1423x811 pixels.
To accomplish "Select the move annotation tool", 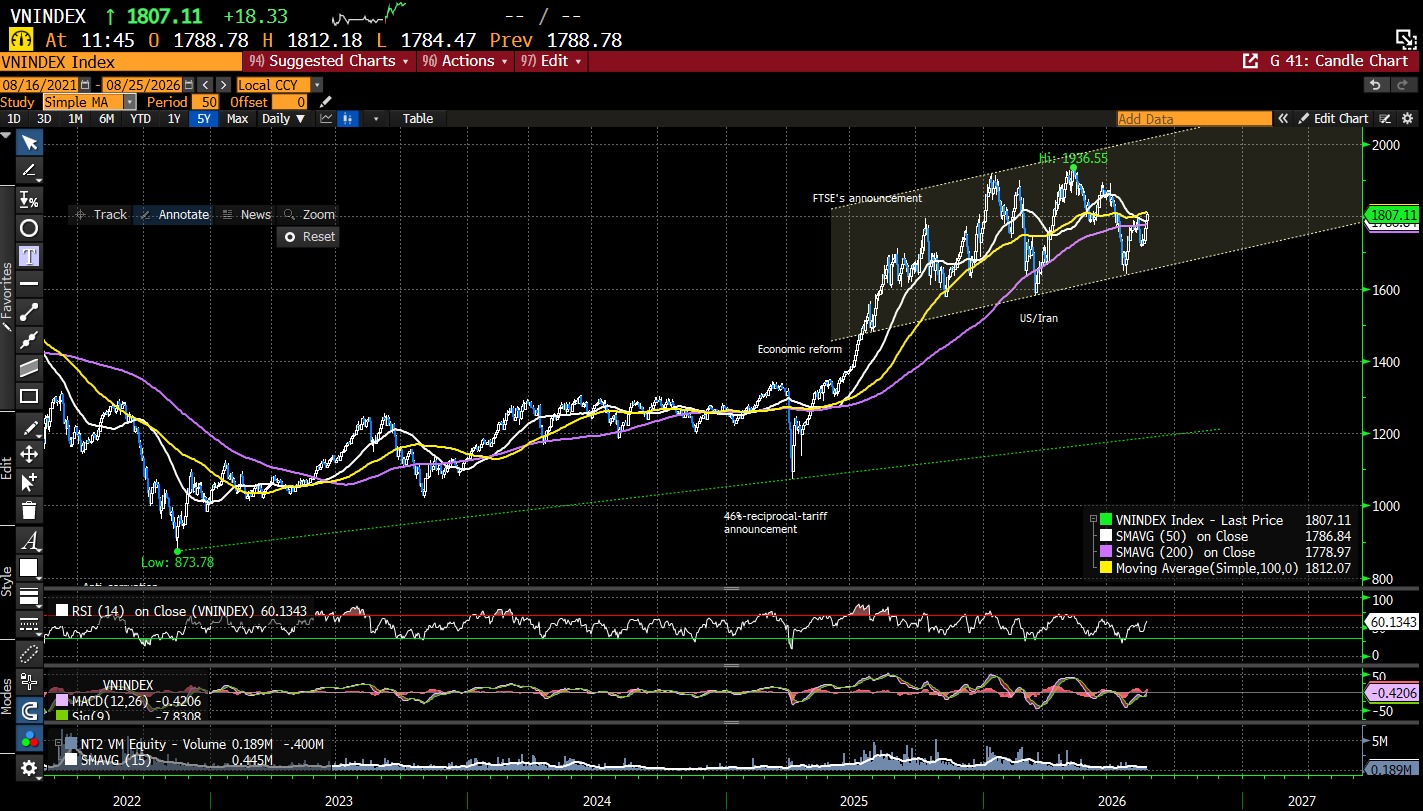I will pyautogui.click(x=29, y=454).
